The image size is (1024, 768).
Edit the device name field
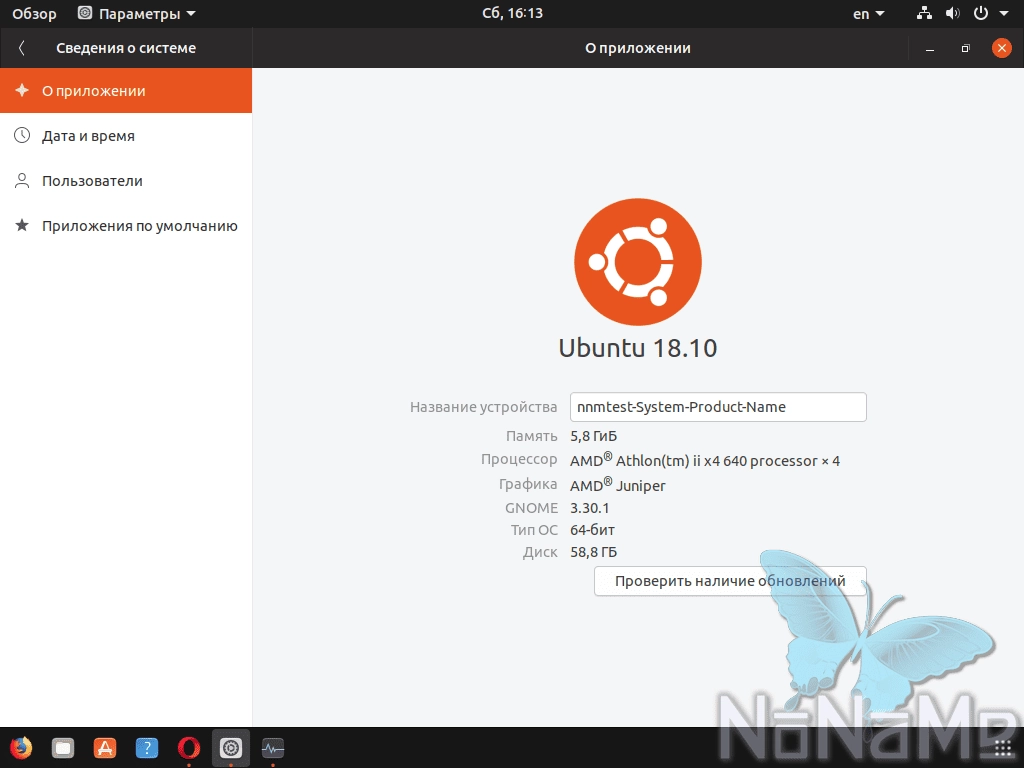click(718, 407)
